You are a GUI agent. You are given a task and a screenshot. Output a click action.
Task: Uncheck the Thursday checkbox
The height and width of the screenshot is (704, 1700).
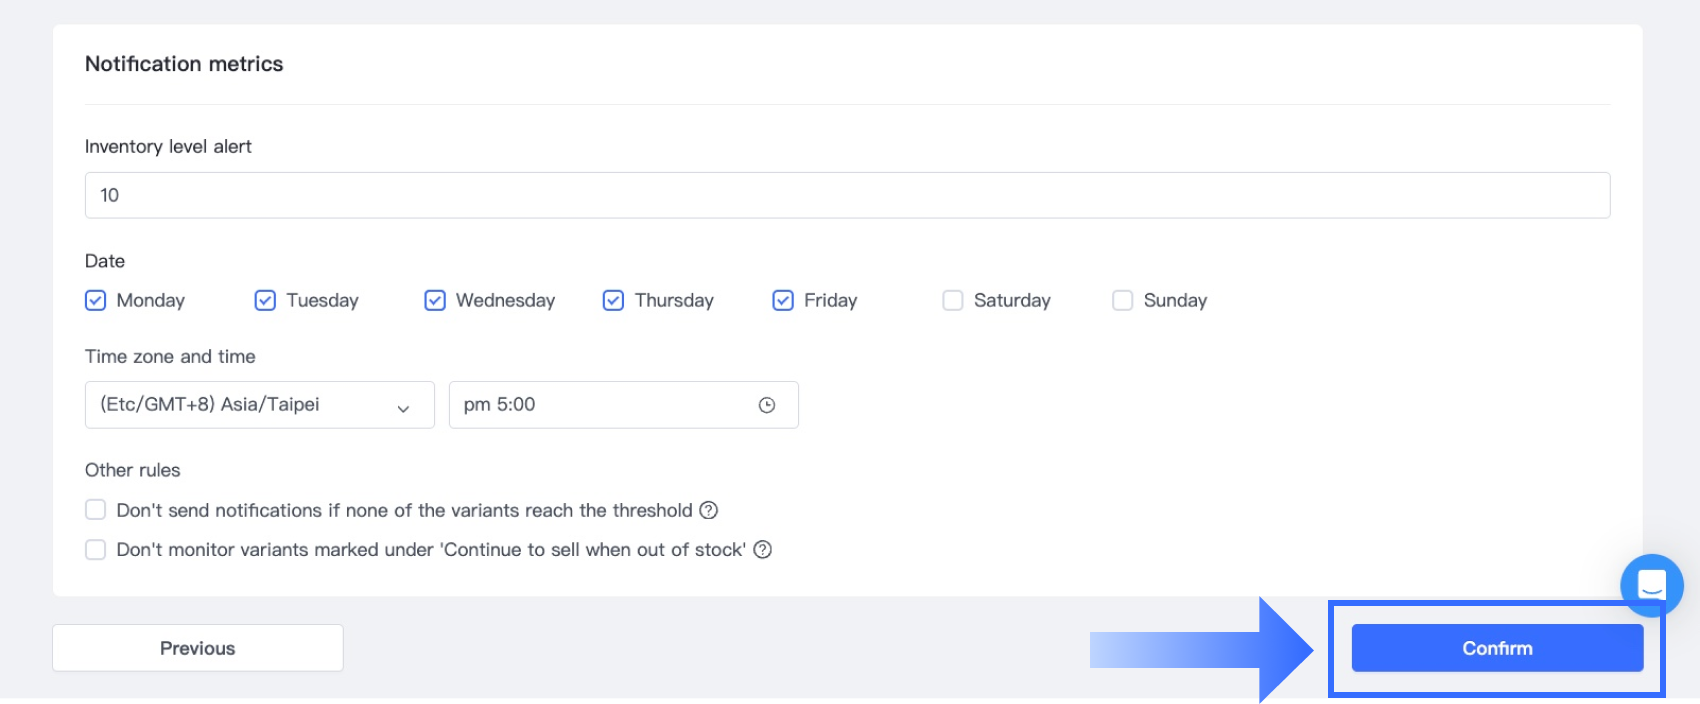[613, 301]
